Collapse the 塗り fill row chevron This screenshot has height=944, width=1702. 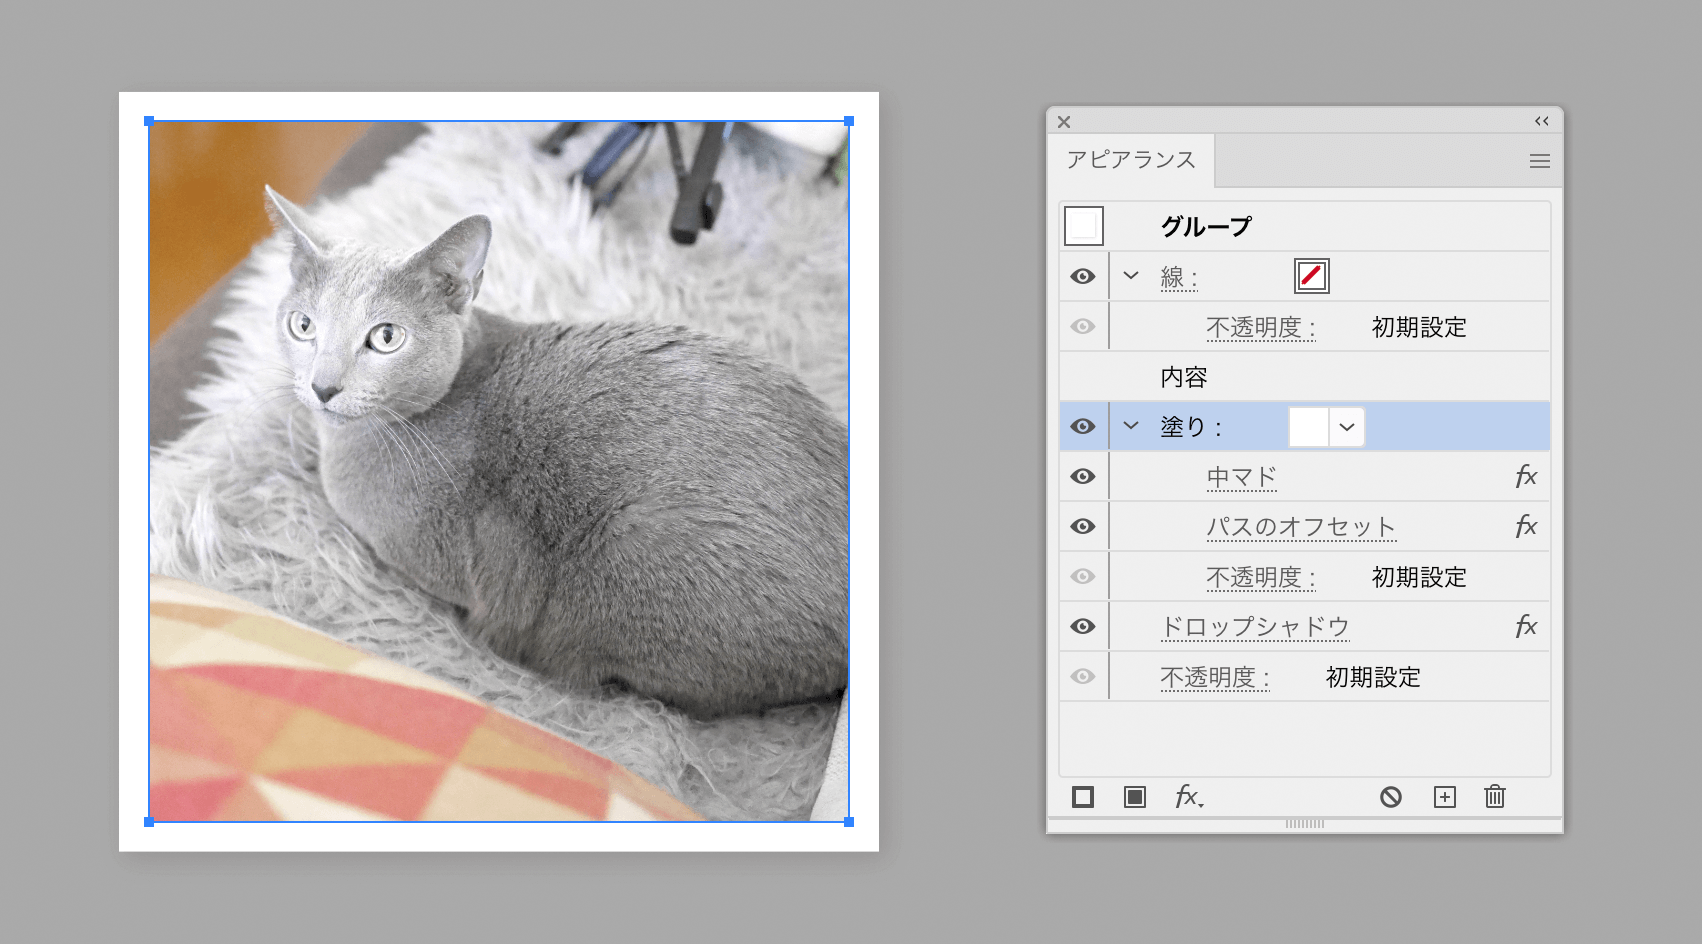[1131, 426]
